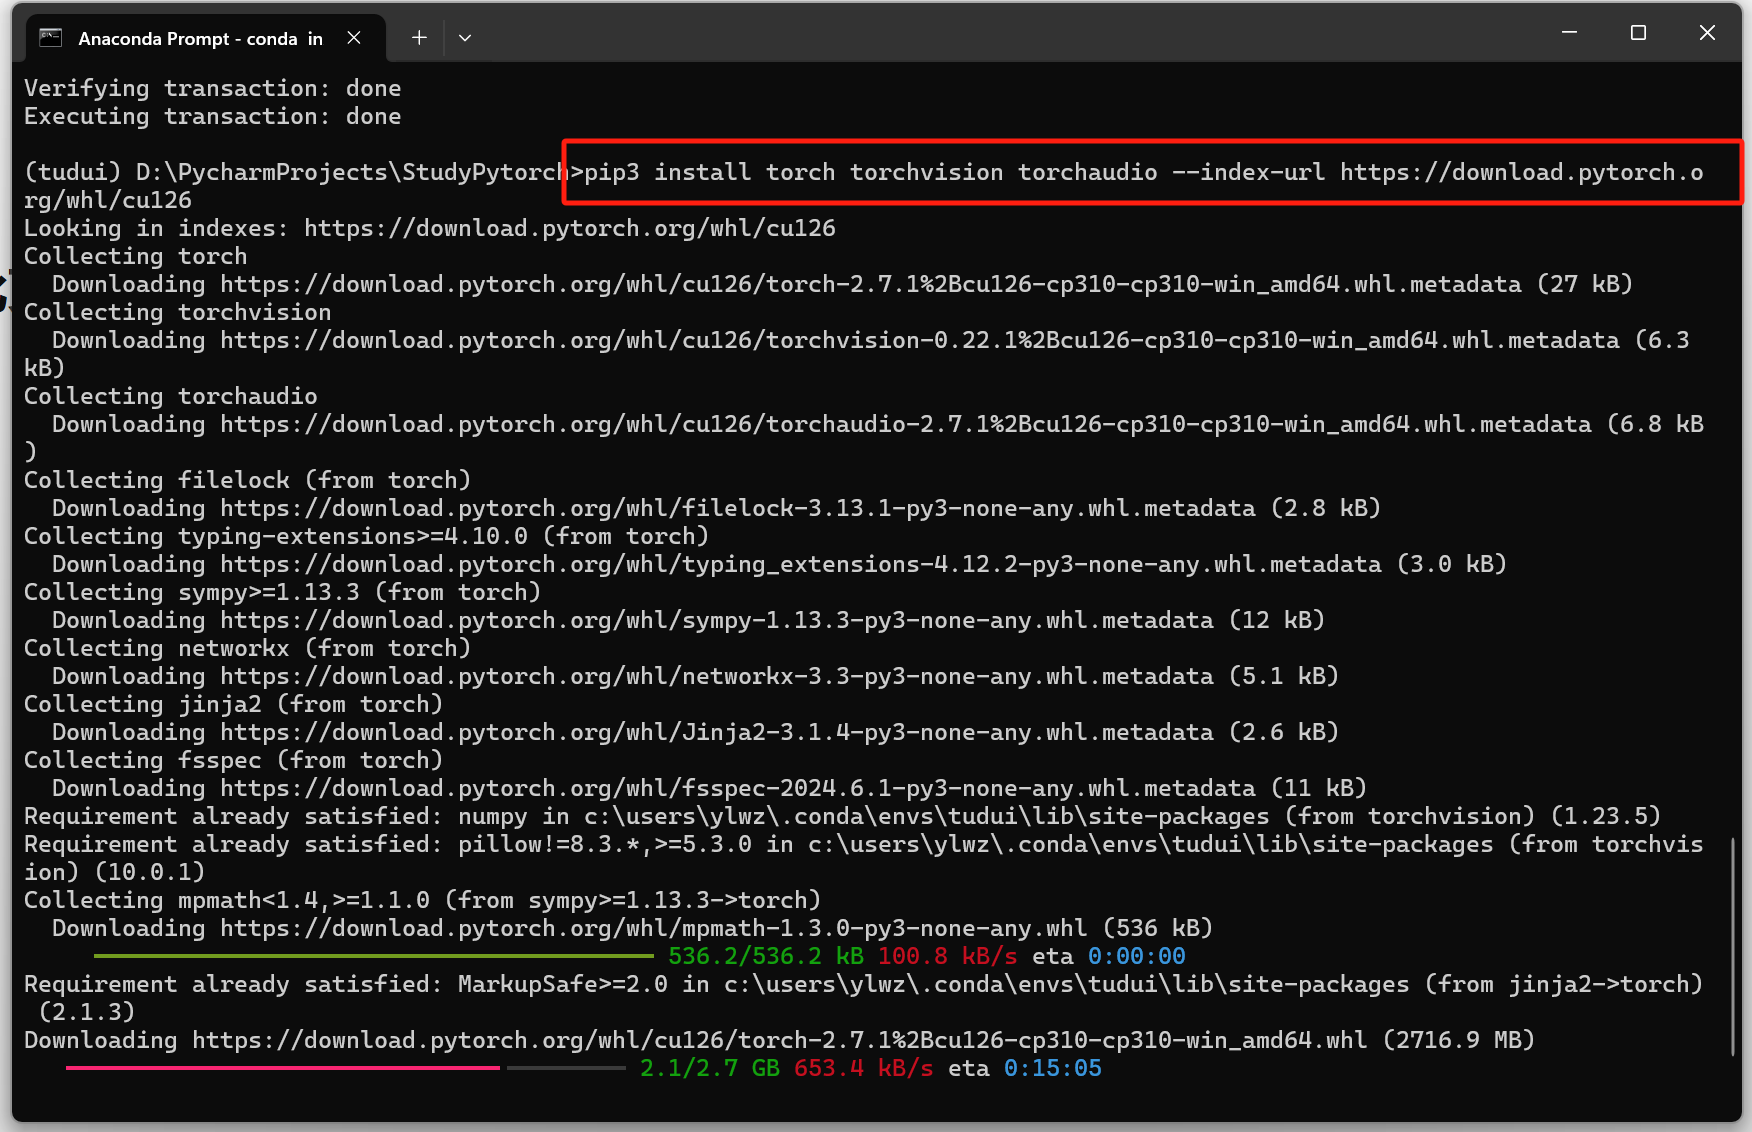This screenshot has width=1752, height=1132.
Task: Click the MarkupSafe requirement satisfied line
Action: [x=864, y=998]
